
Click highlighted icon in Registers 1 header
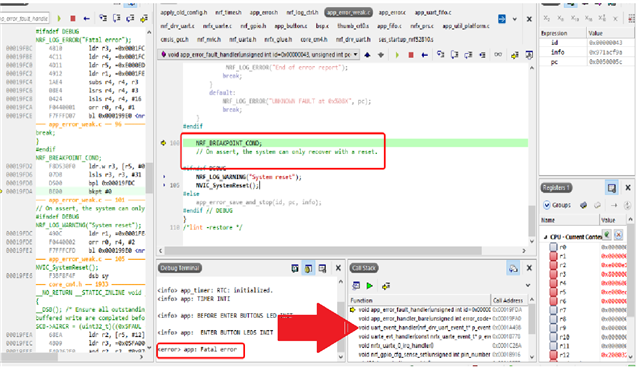click(x=612, y=188)
